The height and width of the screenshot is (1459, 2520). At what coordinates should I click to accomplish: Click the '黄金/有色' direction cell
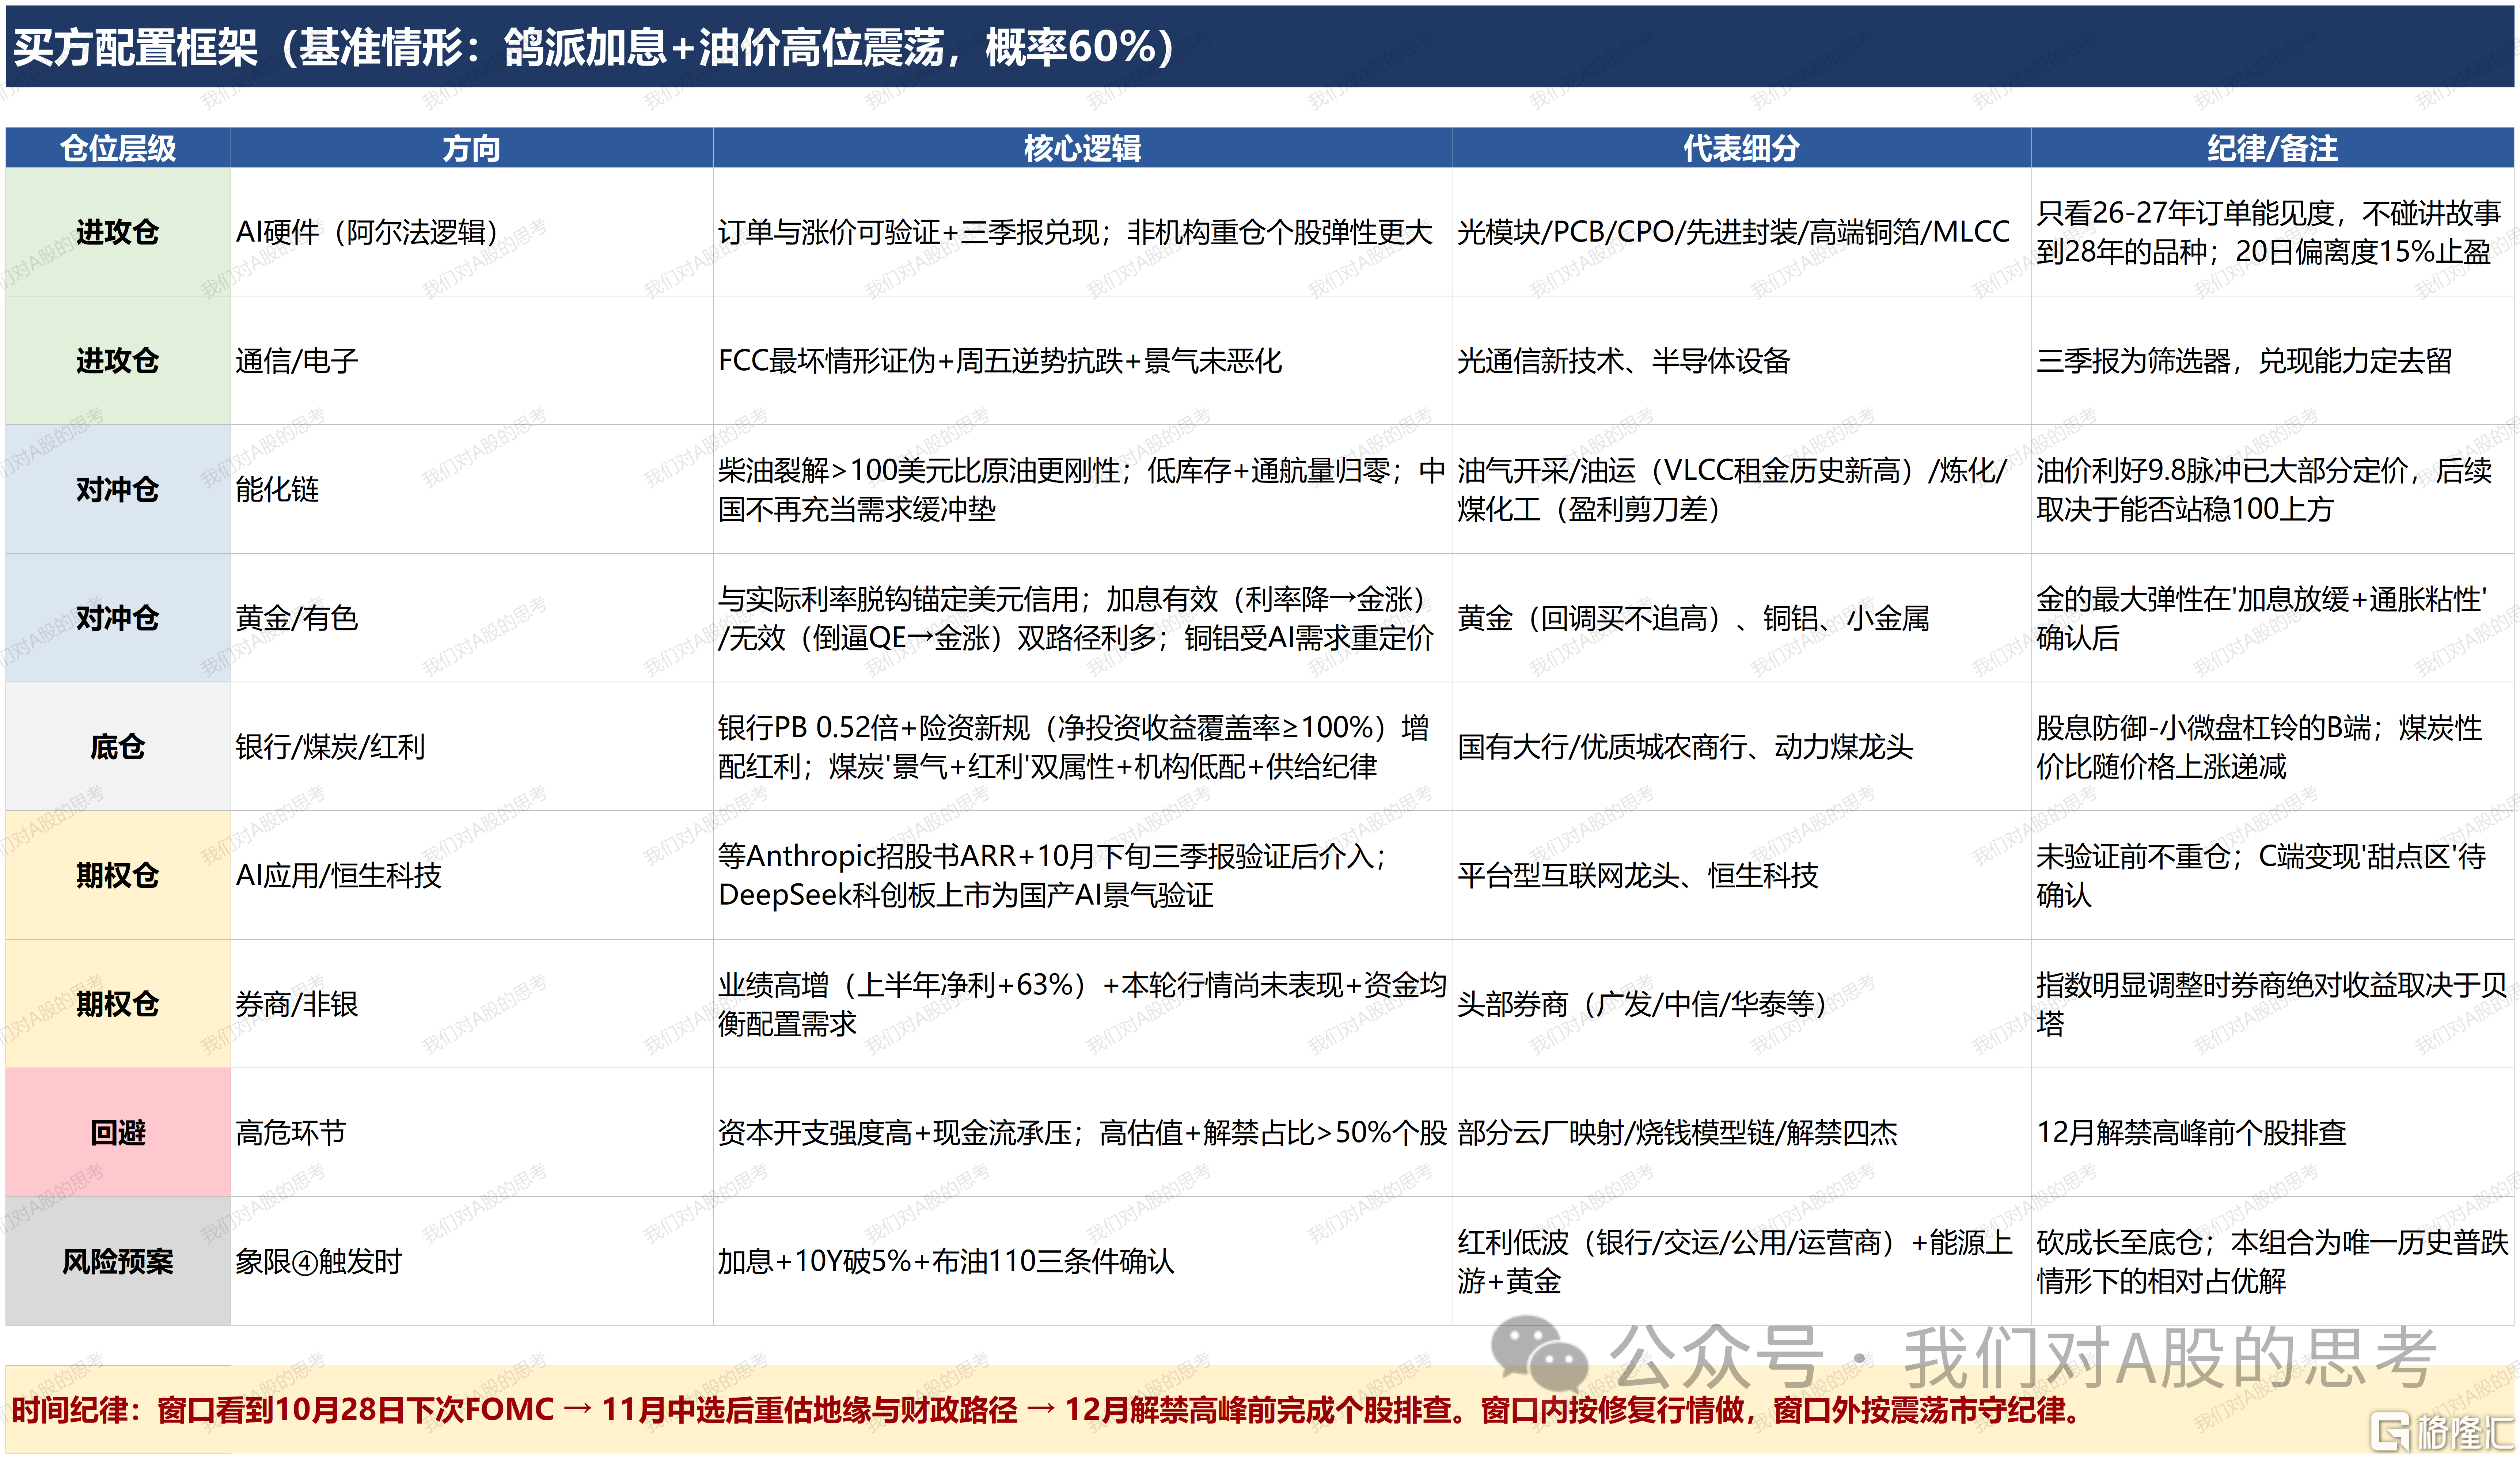pos(472,618)
